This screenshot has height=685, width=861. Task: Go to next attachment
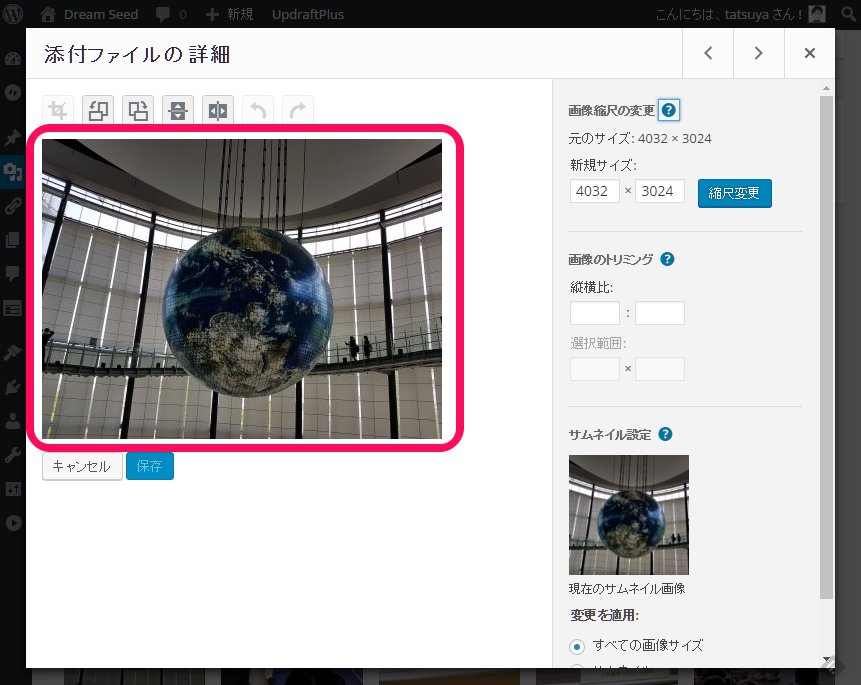759,53
